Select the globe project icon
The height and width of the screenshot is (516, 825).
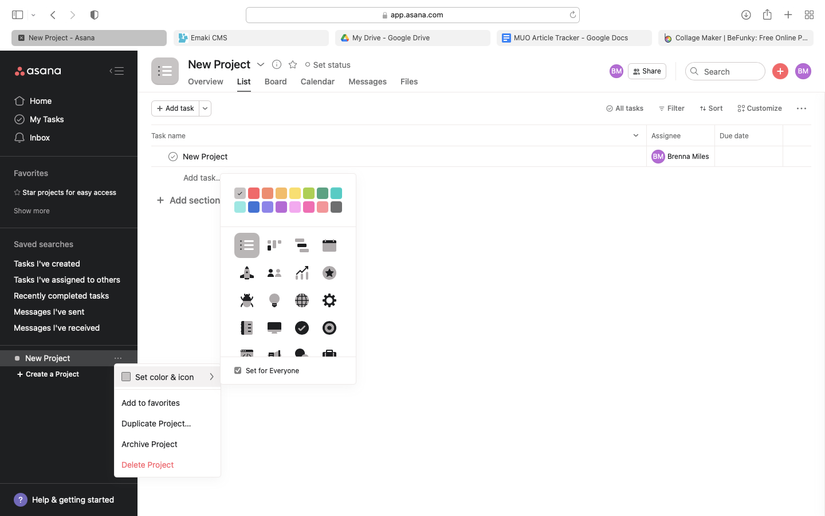(x=302, y=300)
